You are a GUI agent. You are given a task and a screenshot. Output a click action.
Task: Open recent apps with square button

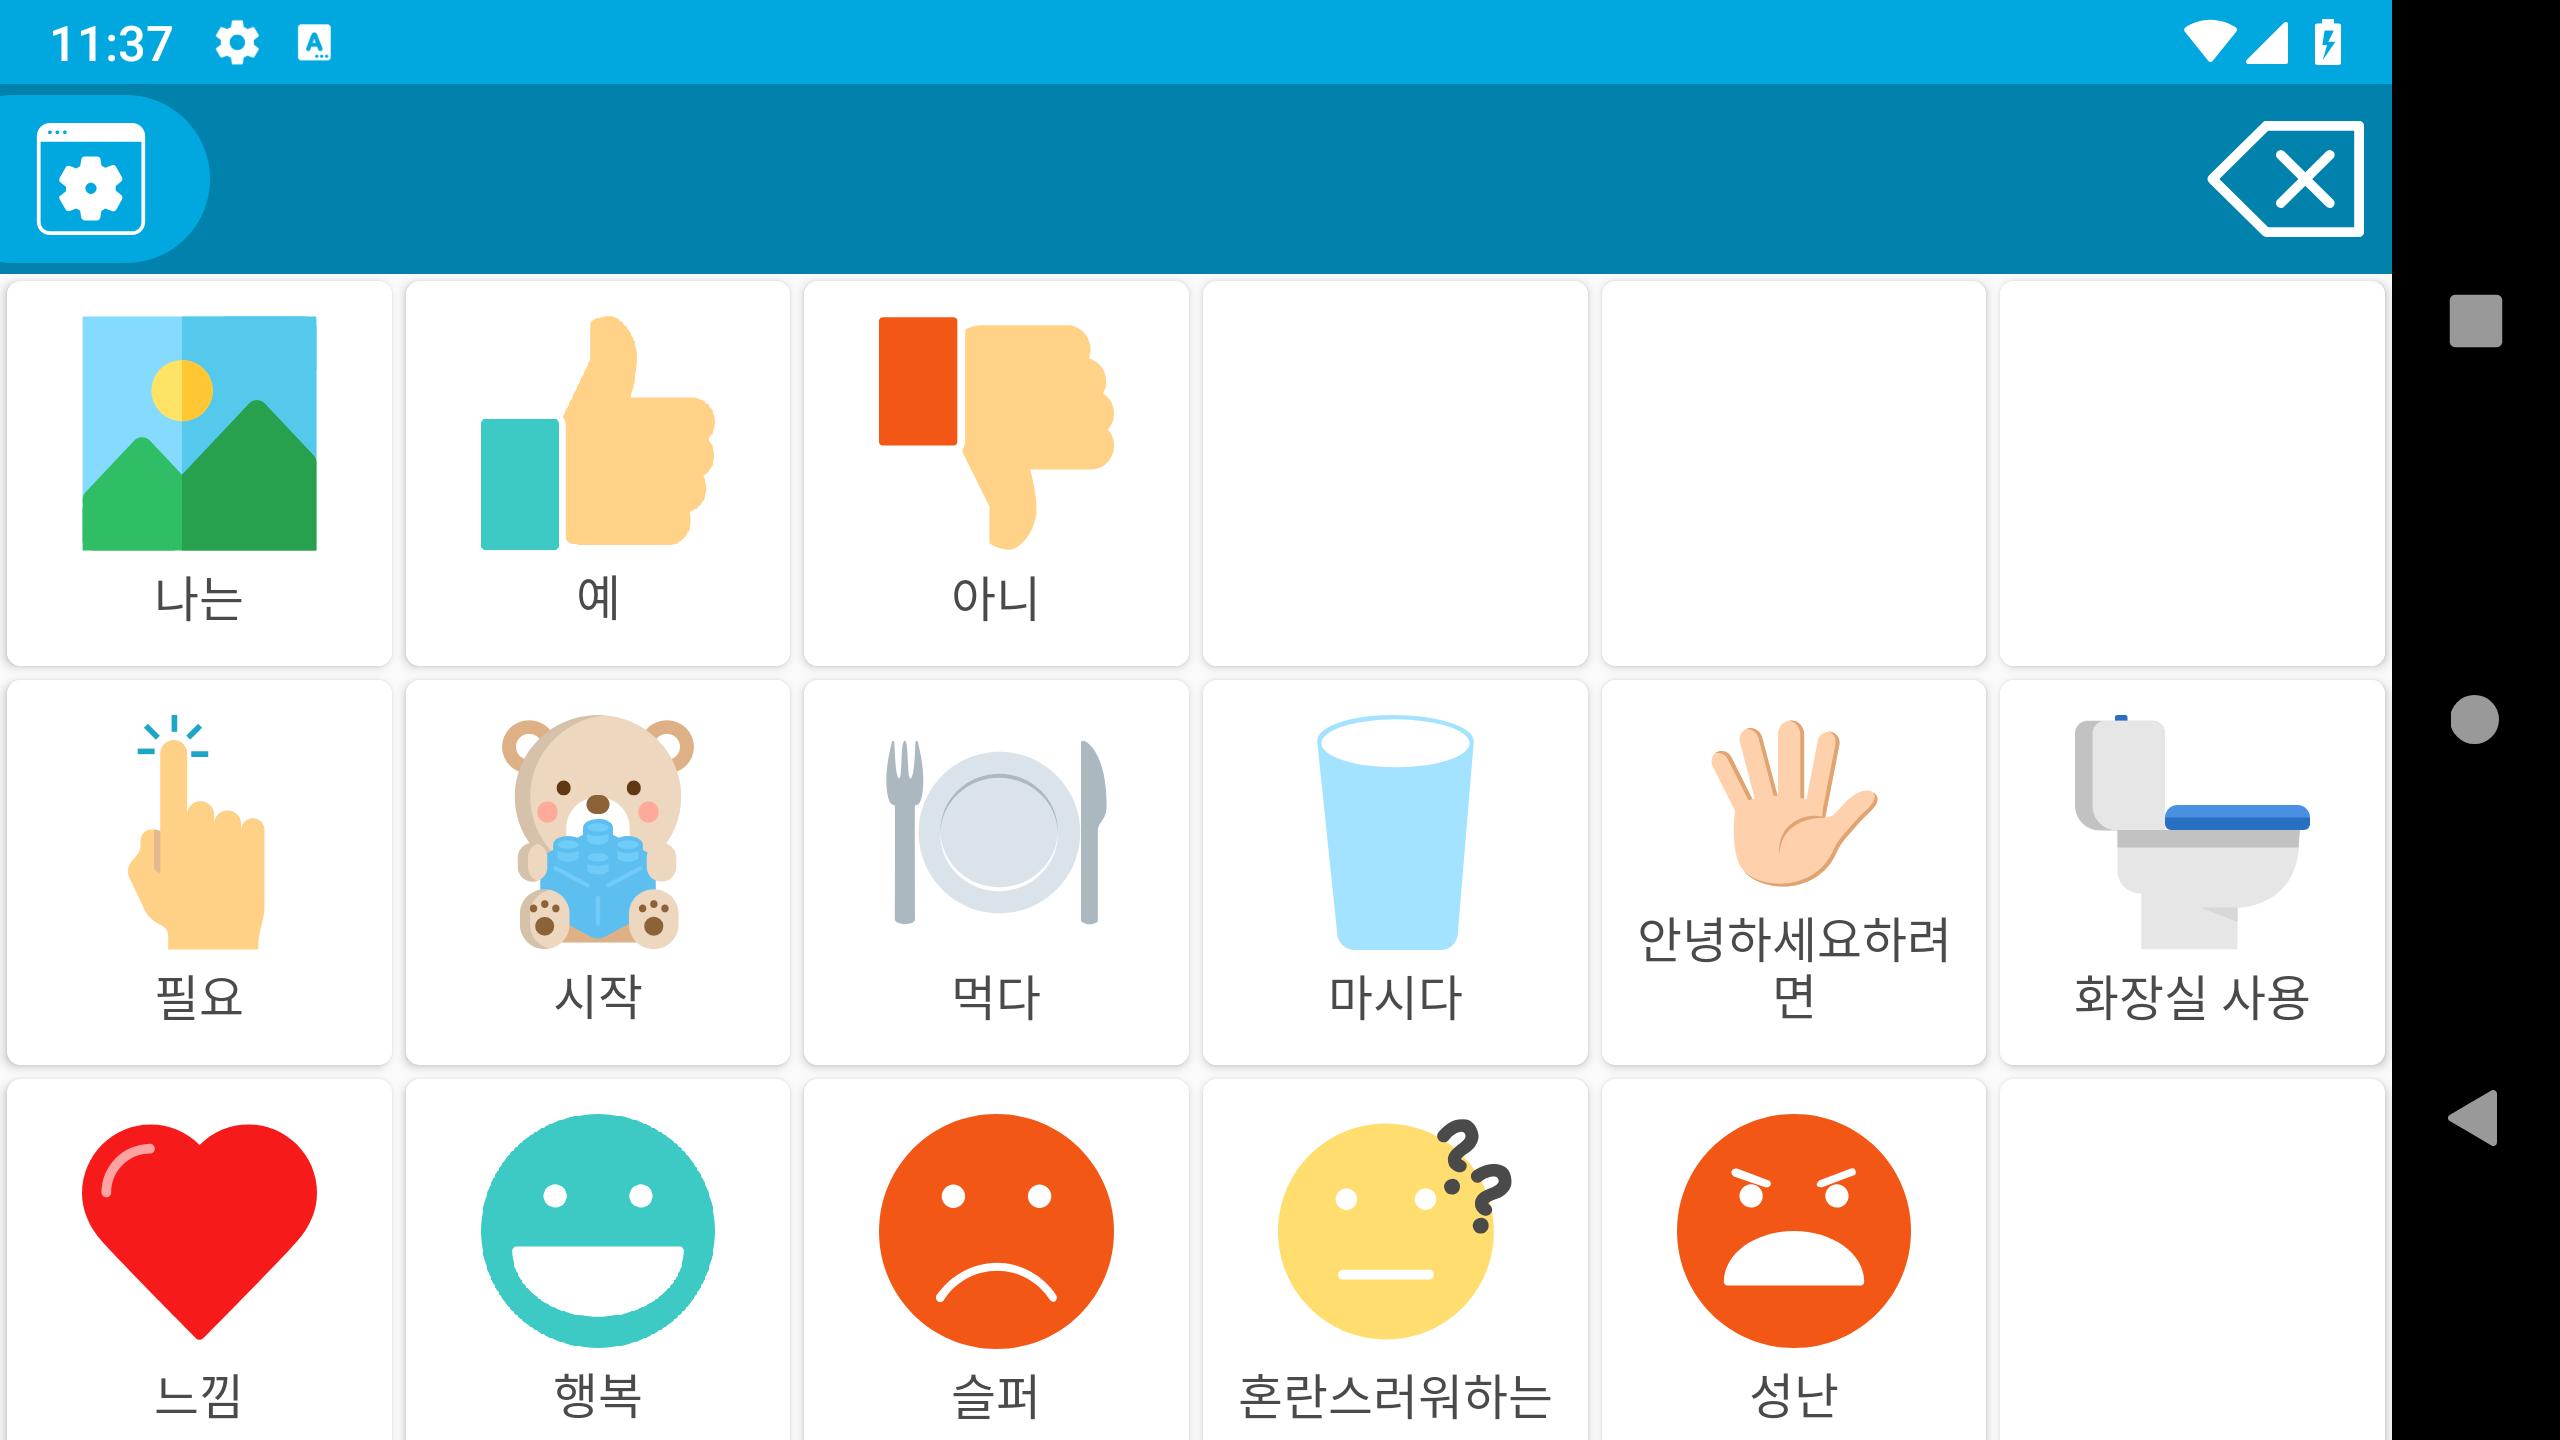tap(2475, 321)
